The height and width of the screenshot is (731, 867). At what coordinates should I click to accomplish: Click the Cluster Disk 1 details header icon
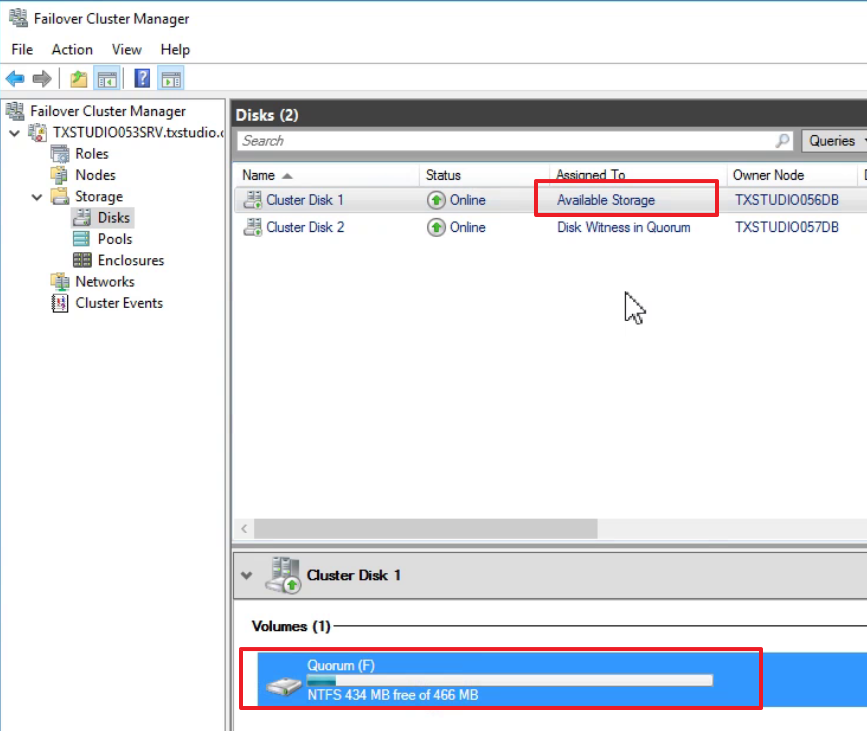pyautogui.click(x=284, y=575)
